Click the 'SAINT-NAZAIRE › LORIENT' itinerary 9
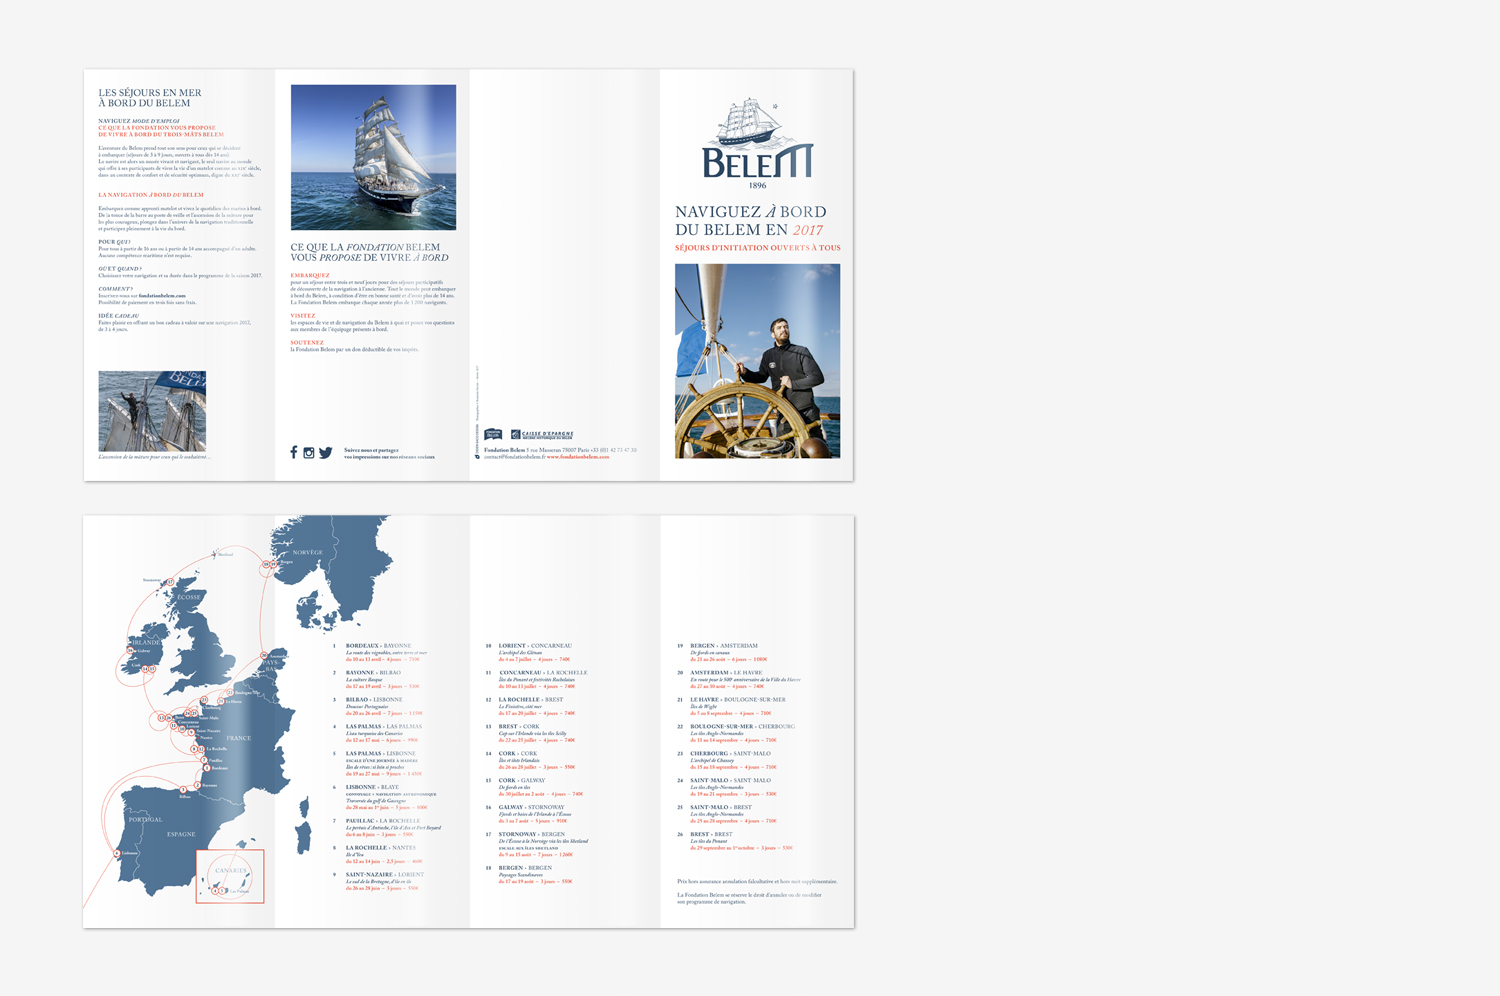Screen dimensions: 1500x996 tap(385, 875)
